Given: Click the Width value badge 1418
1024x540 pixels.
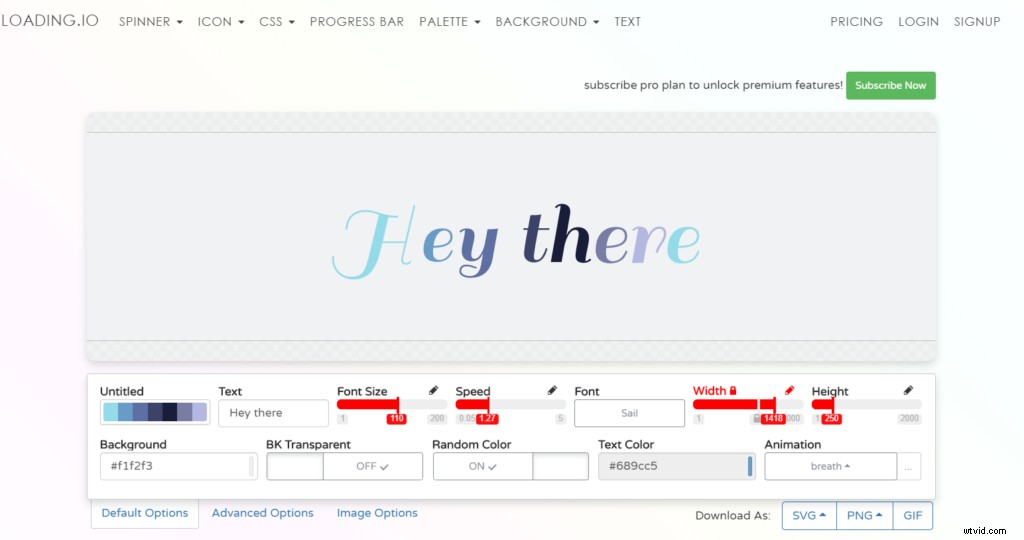Looking at the screenshot, I should tap(773, 419).
